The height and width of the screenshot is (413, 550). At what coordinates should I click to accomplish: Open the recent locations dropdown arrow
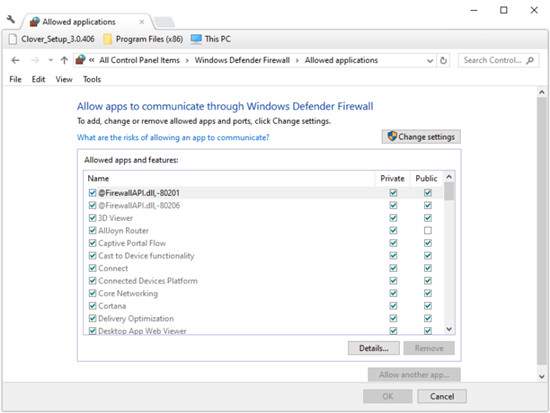51,60
